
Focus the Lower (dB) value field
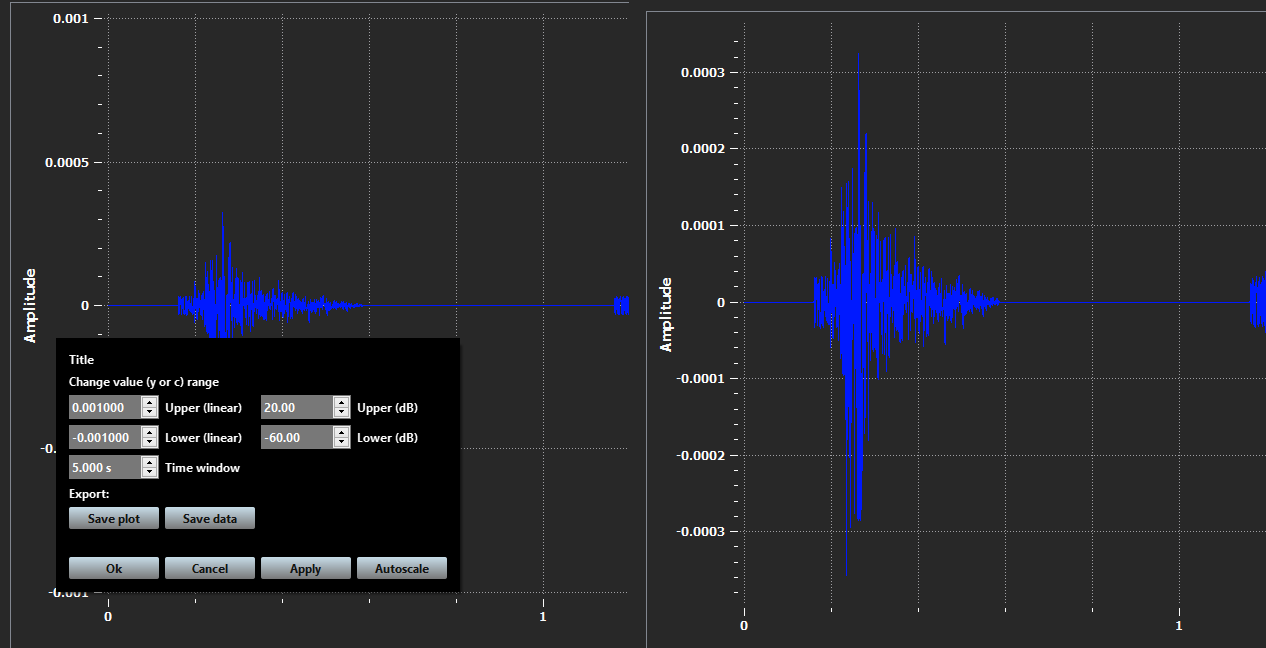297,437
